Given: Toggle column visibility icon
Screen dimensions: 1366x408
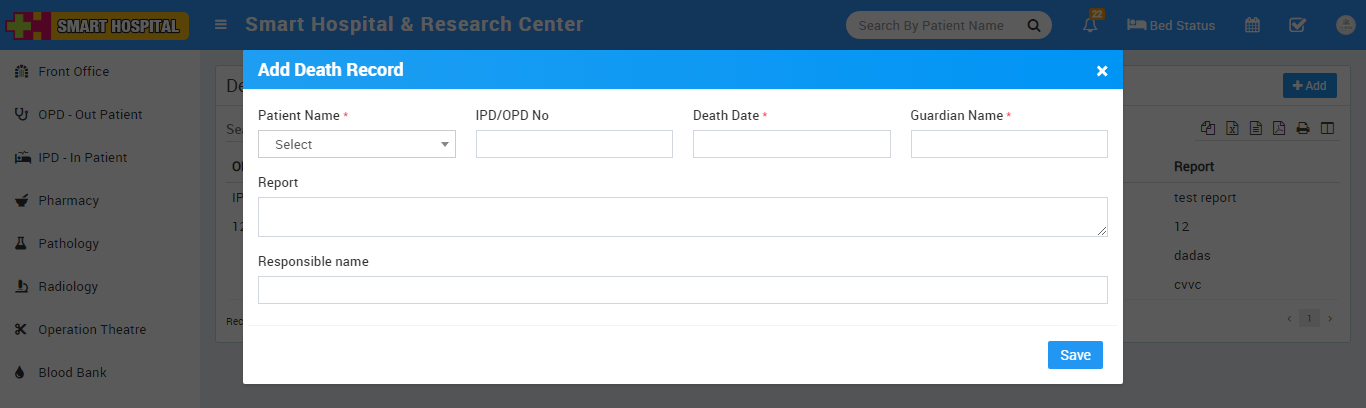Looking at the screenshot, I should (1327, 128).
